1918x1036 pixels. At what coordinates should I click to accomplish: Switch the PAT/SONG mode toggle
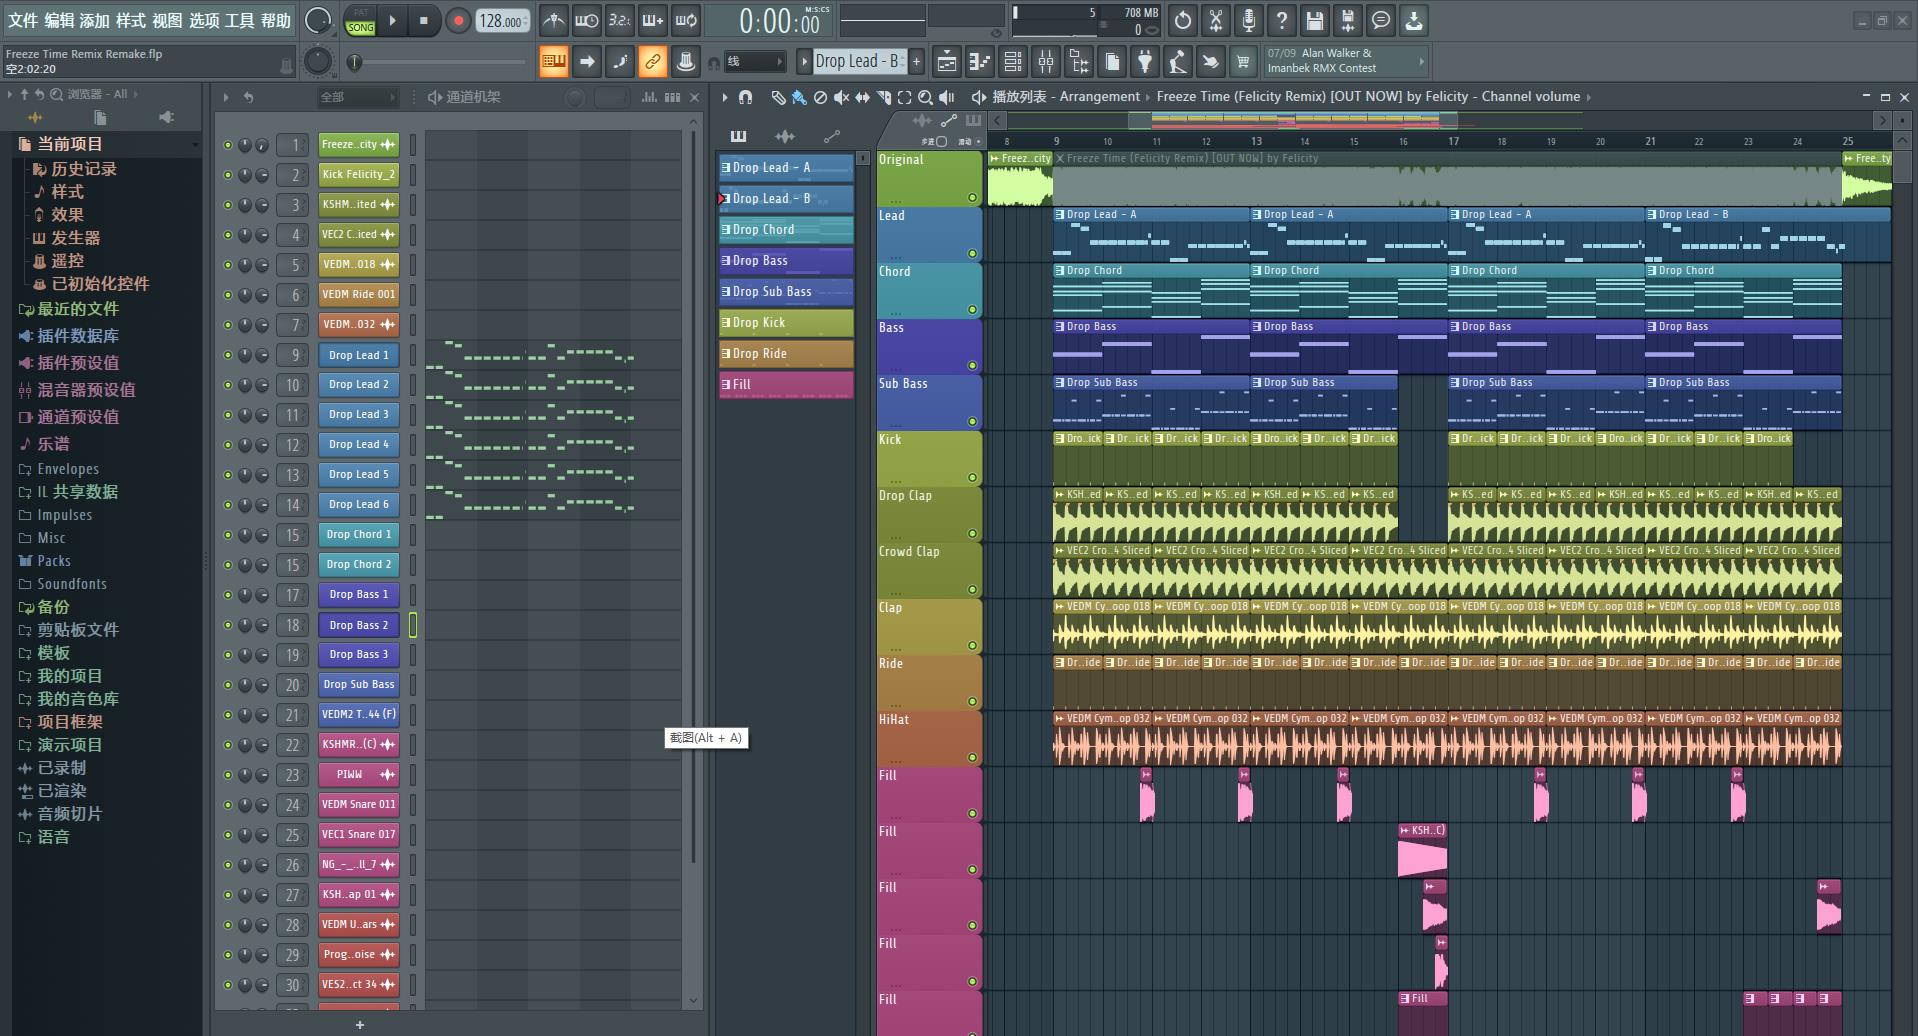[360, 20]
